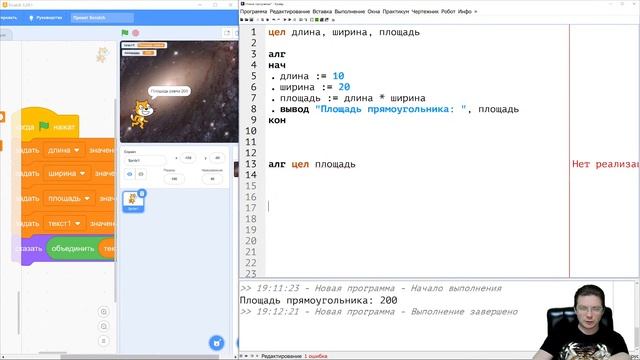
Task: Click line 13 'алг цел площадь' in the editor
Action: [312, 164]
